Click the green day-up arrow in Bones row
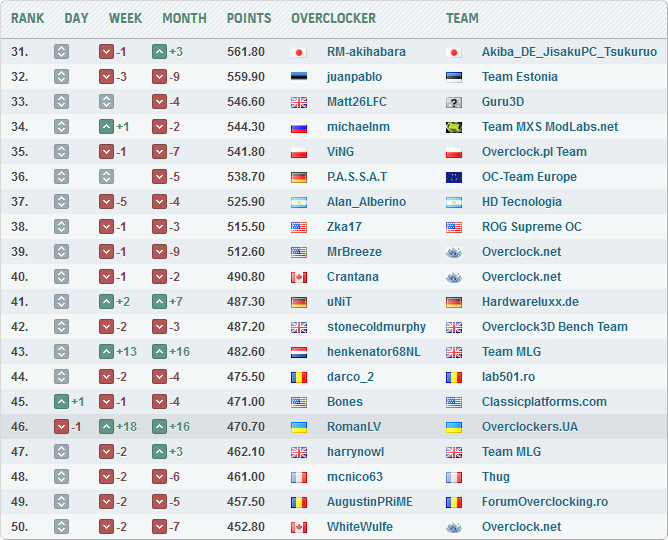Screen dimensions: 668x540 [61, 402]
